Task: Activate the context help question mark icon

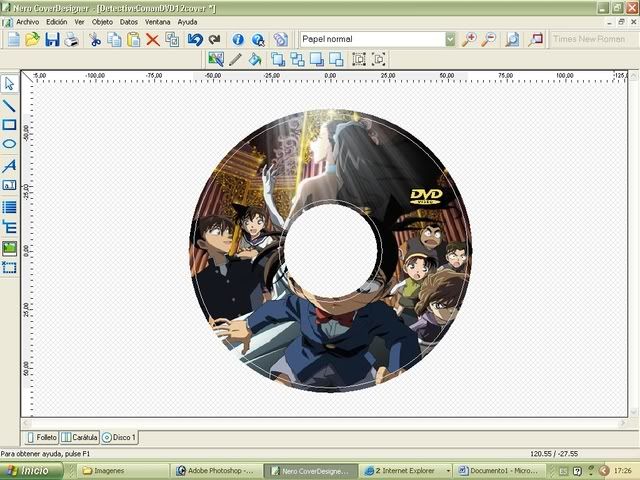Action: pyautogui.click(x=258, y=40)
